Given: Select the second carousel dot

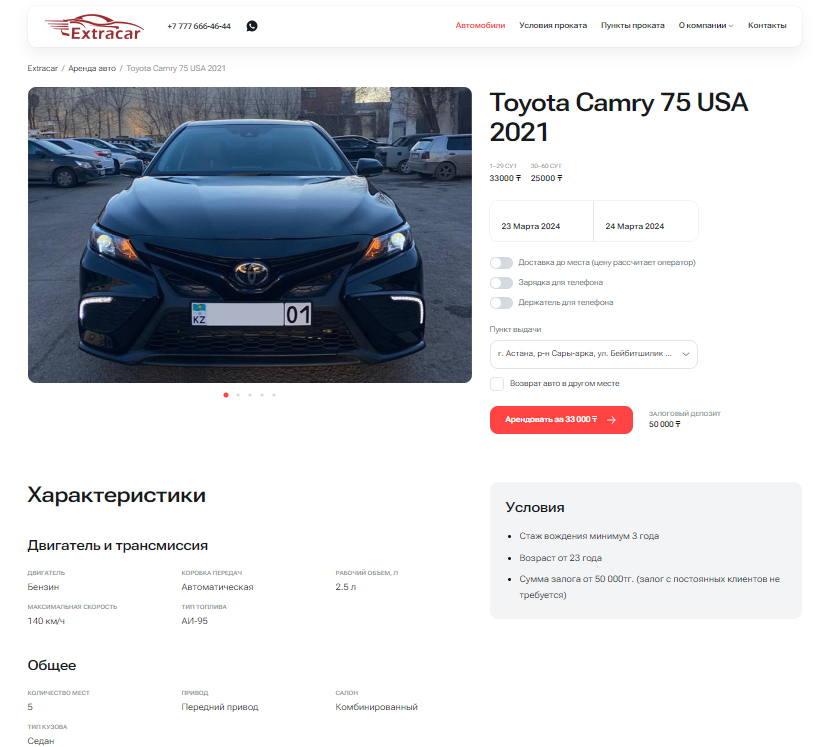Looking at the screenshot, I should tap(238, 395).
